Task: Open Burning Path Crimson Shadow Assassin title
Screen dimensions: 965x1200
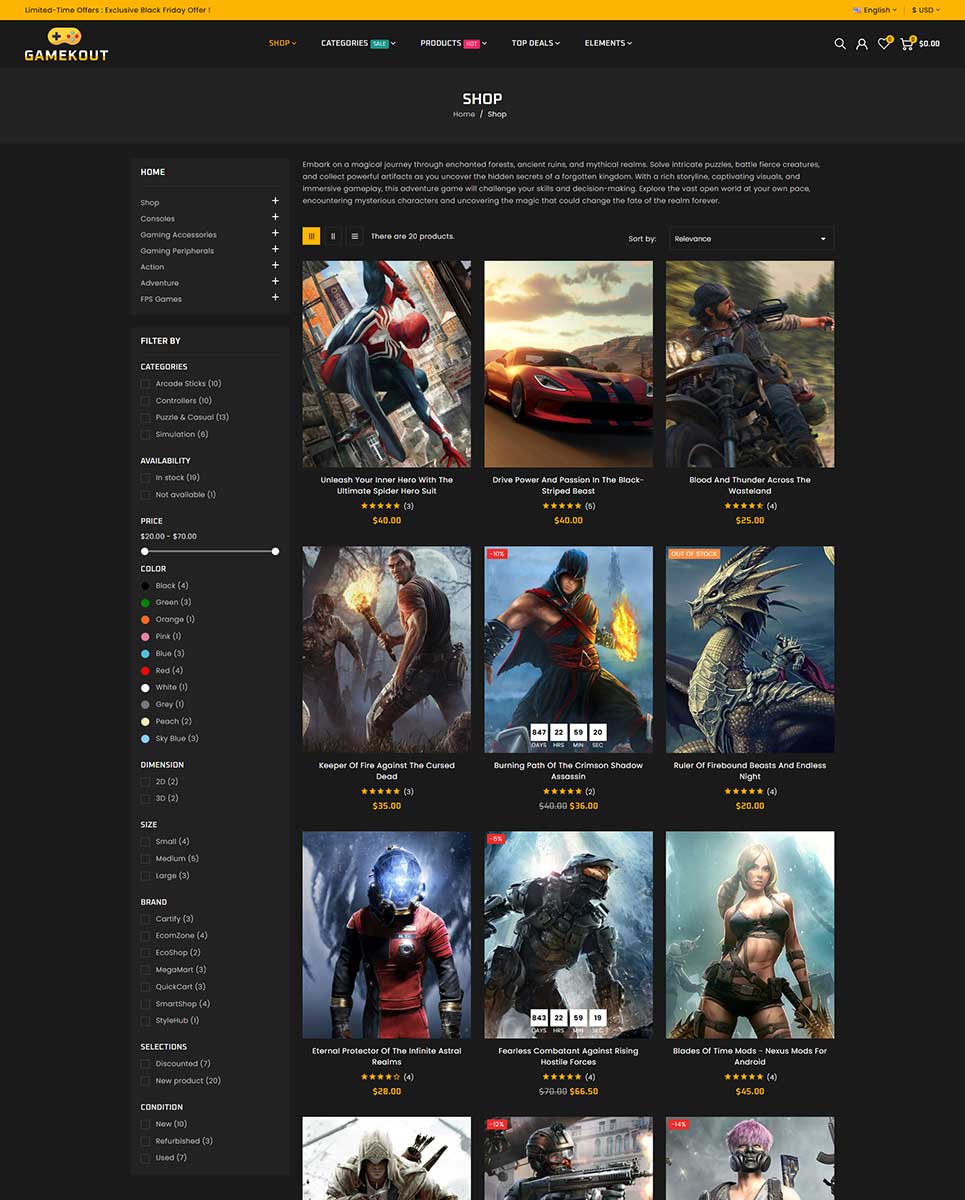Action: [568, 771]
